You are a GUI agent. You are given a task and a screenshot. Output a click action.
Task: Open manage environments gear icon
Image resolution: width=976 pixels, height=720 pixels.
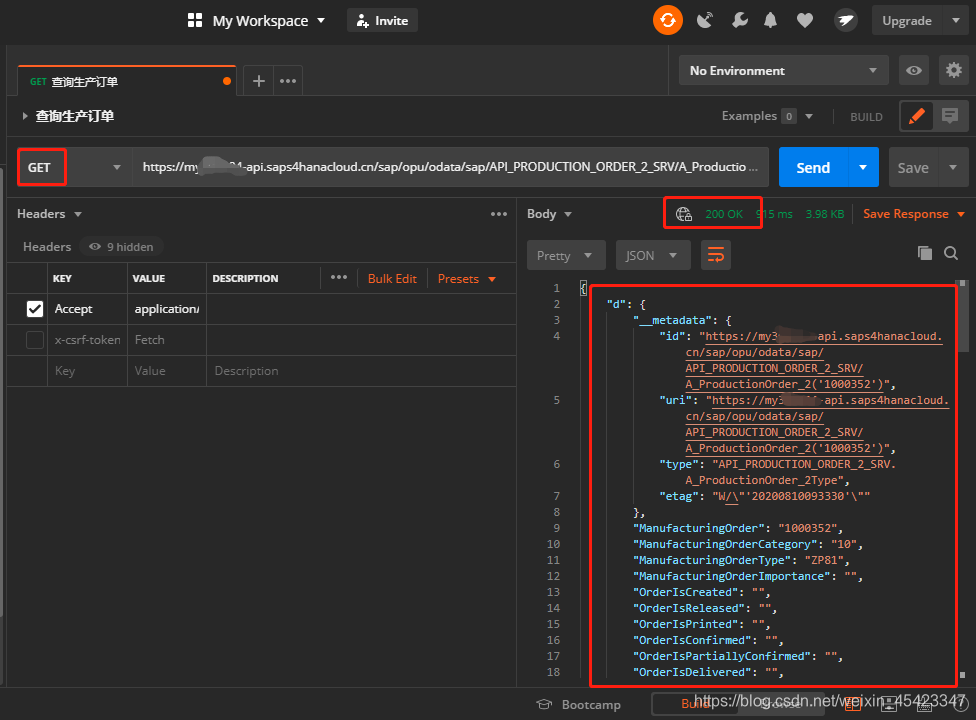point(954,70)
